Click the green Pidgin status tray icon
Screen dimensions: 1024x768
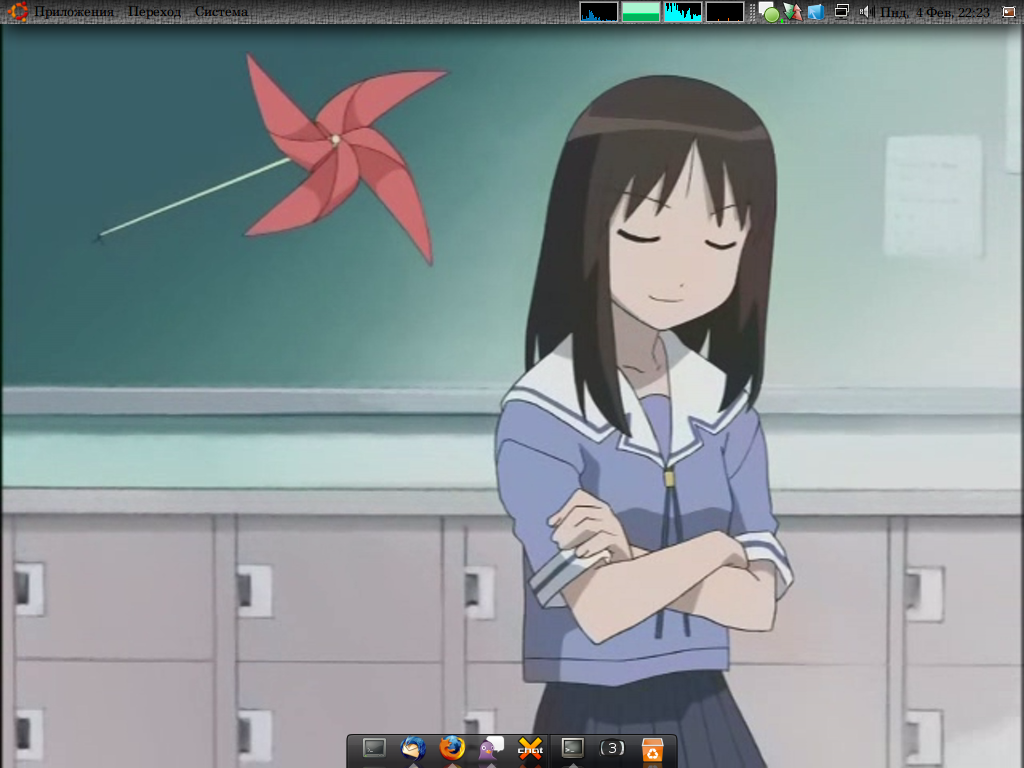pyautogui.click(x=769, y=12)
